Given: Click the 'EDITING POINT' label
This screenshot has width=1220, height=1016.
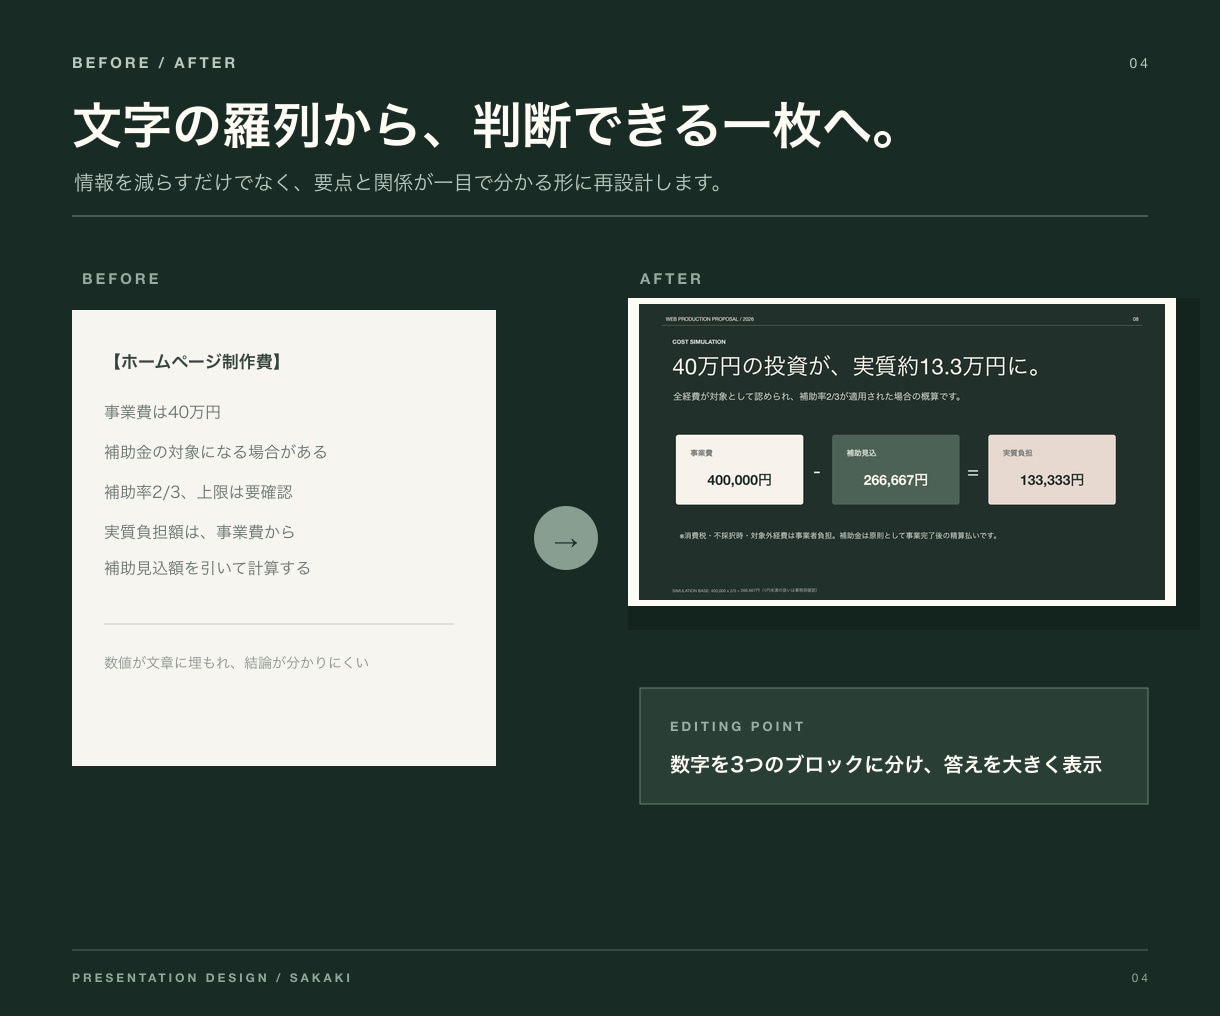Looking at the screenshot, I should [737, 727].
